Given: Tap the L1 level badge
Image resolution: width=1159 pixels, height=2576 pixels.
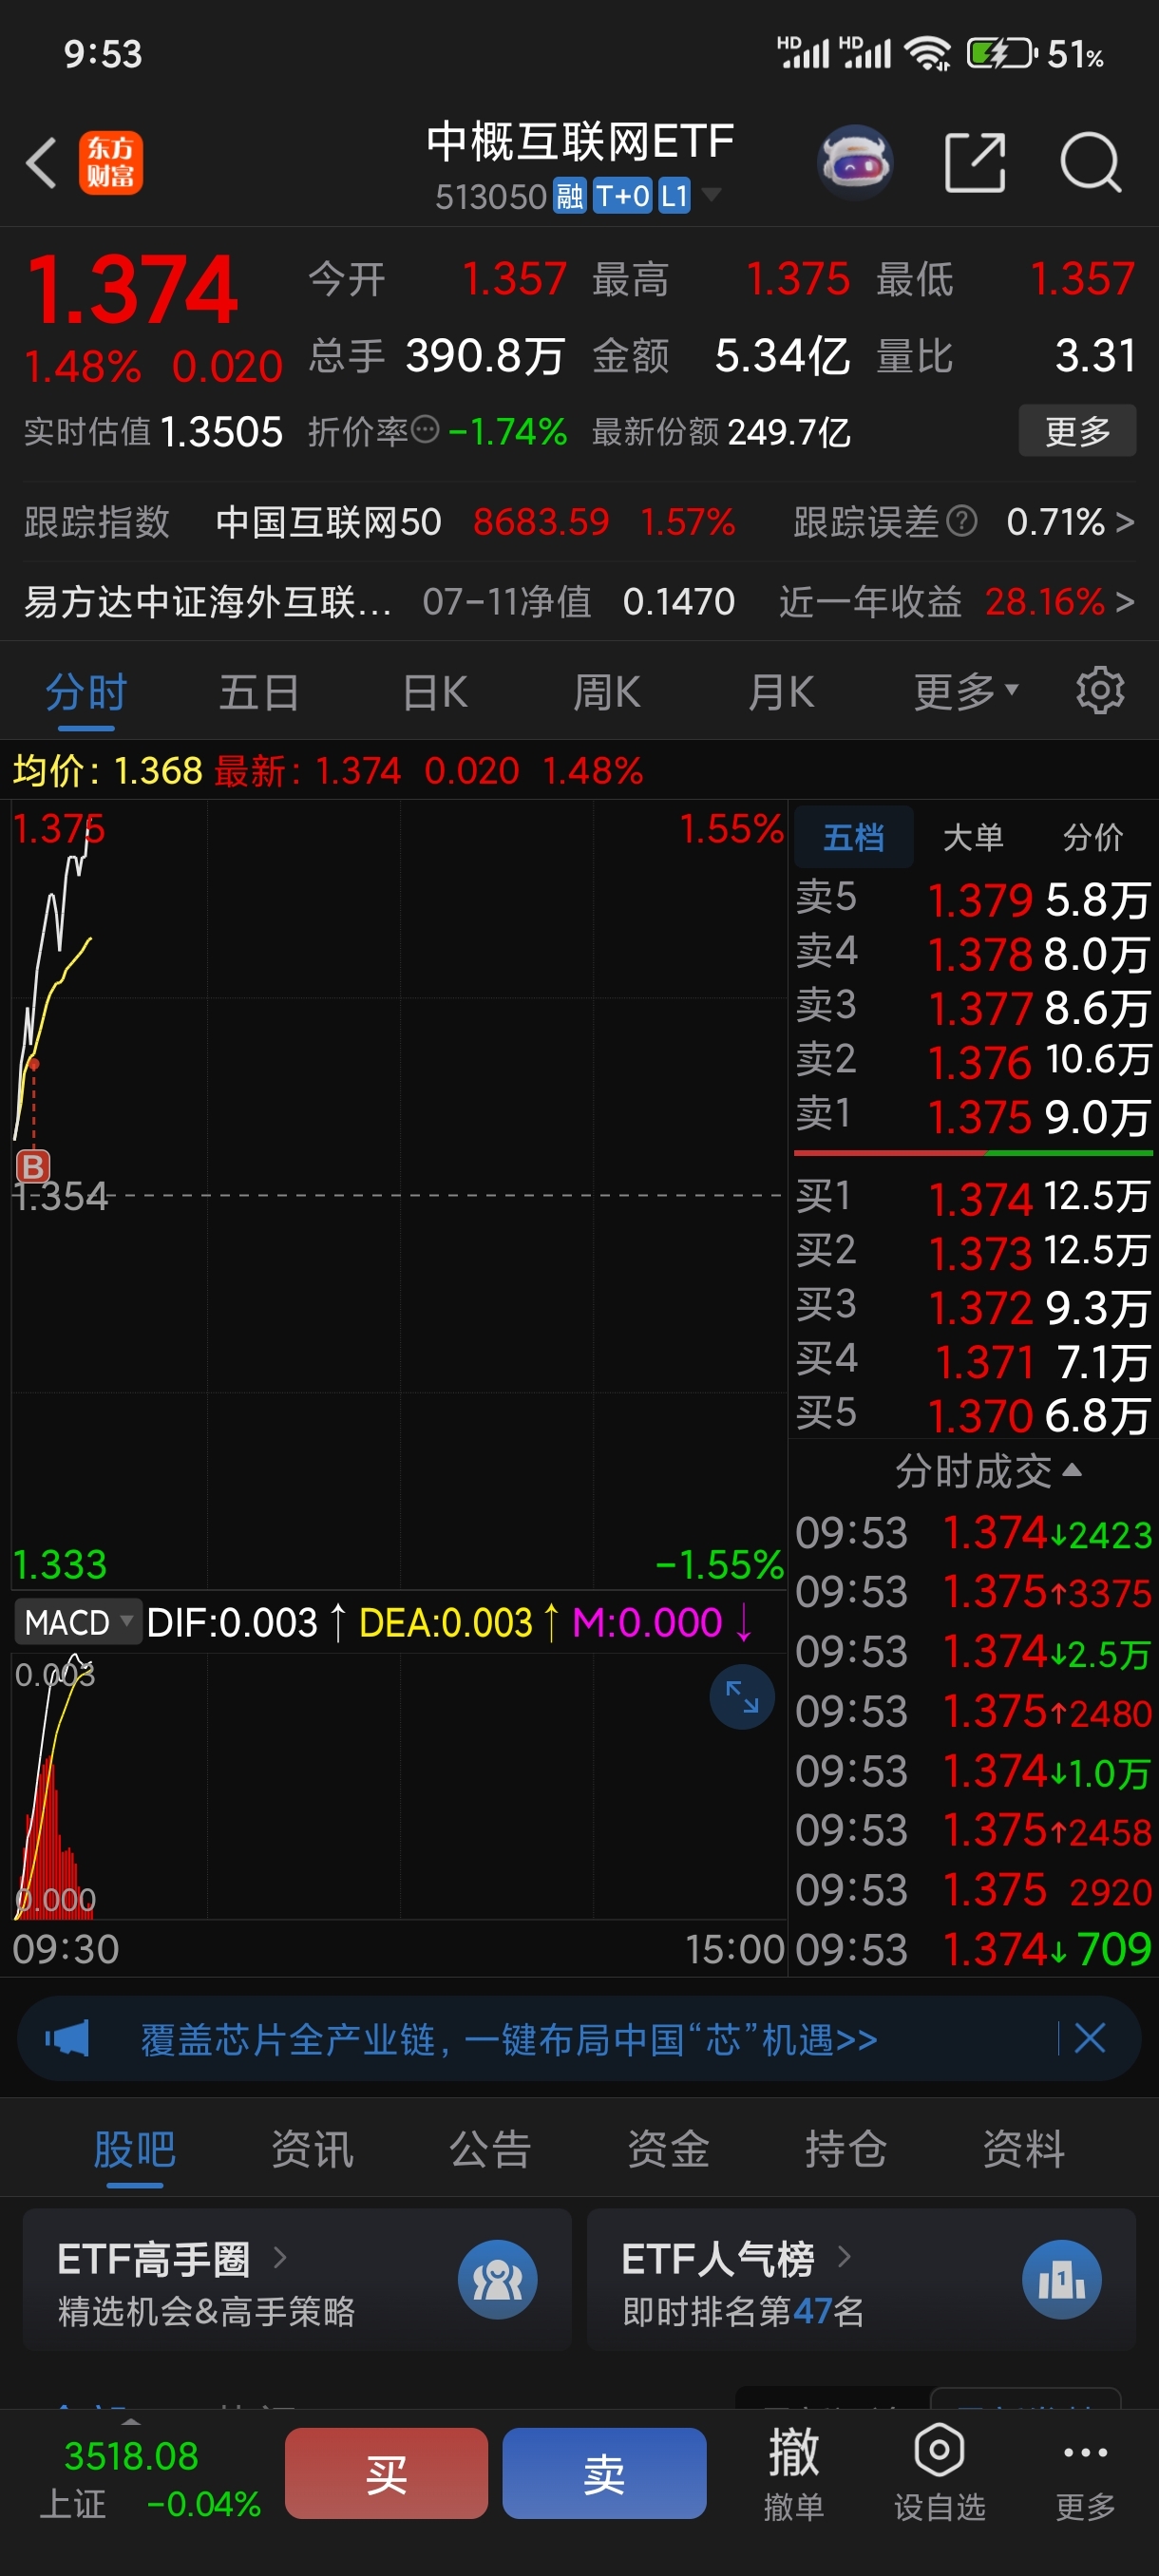Looking at the screenshot, I should 674,196.
